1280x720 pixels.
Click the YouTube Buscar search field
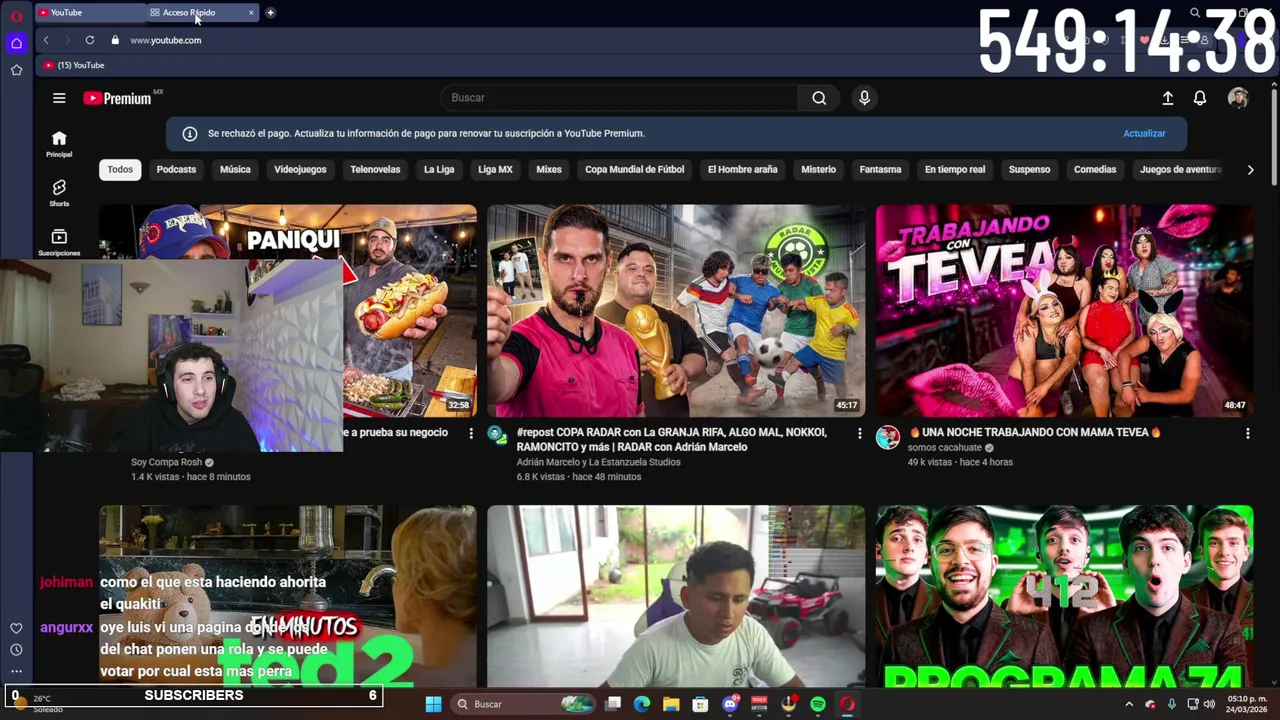(620, 98)
